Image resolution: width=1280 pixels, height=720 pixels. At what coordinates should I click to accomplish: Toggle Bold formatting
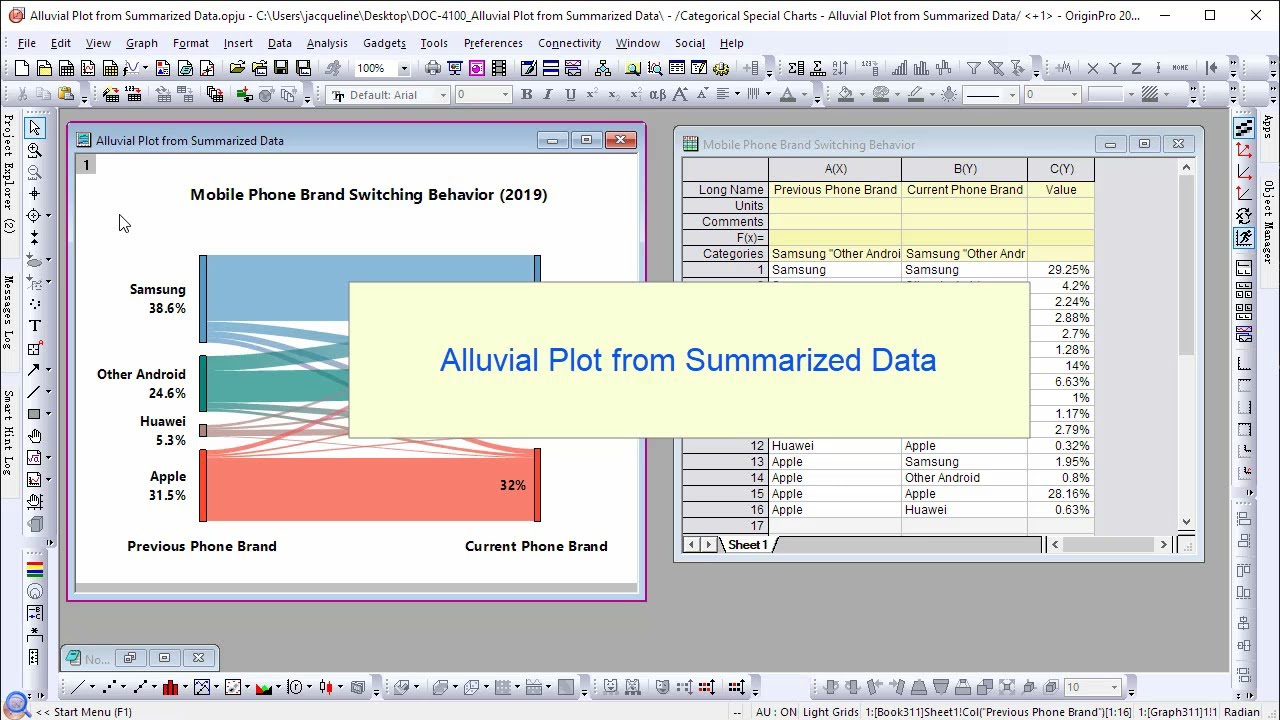(526, 94)
